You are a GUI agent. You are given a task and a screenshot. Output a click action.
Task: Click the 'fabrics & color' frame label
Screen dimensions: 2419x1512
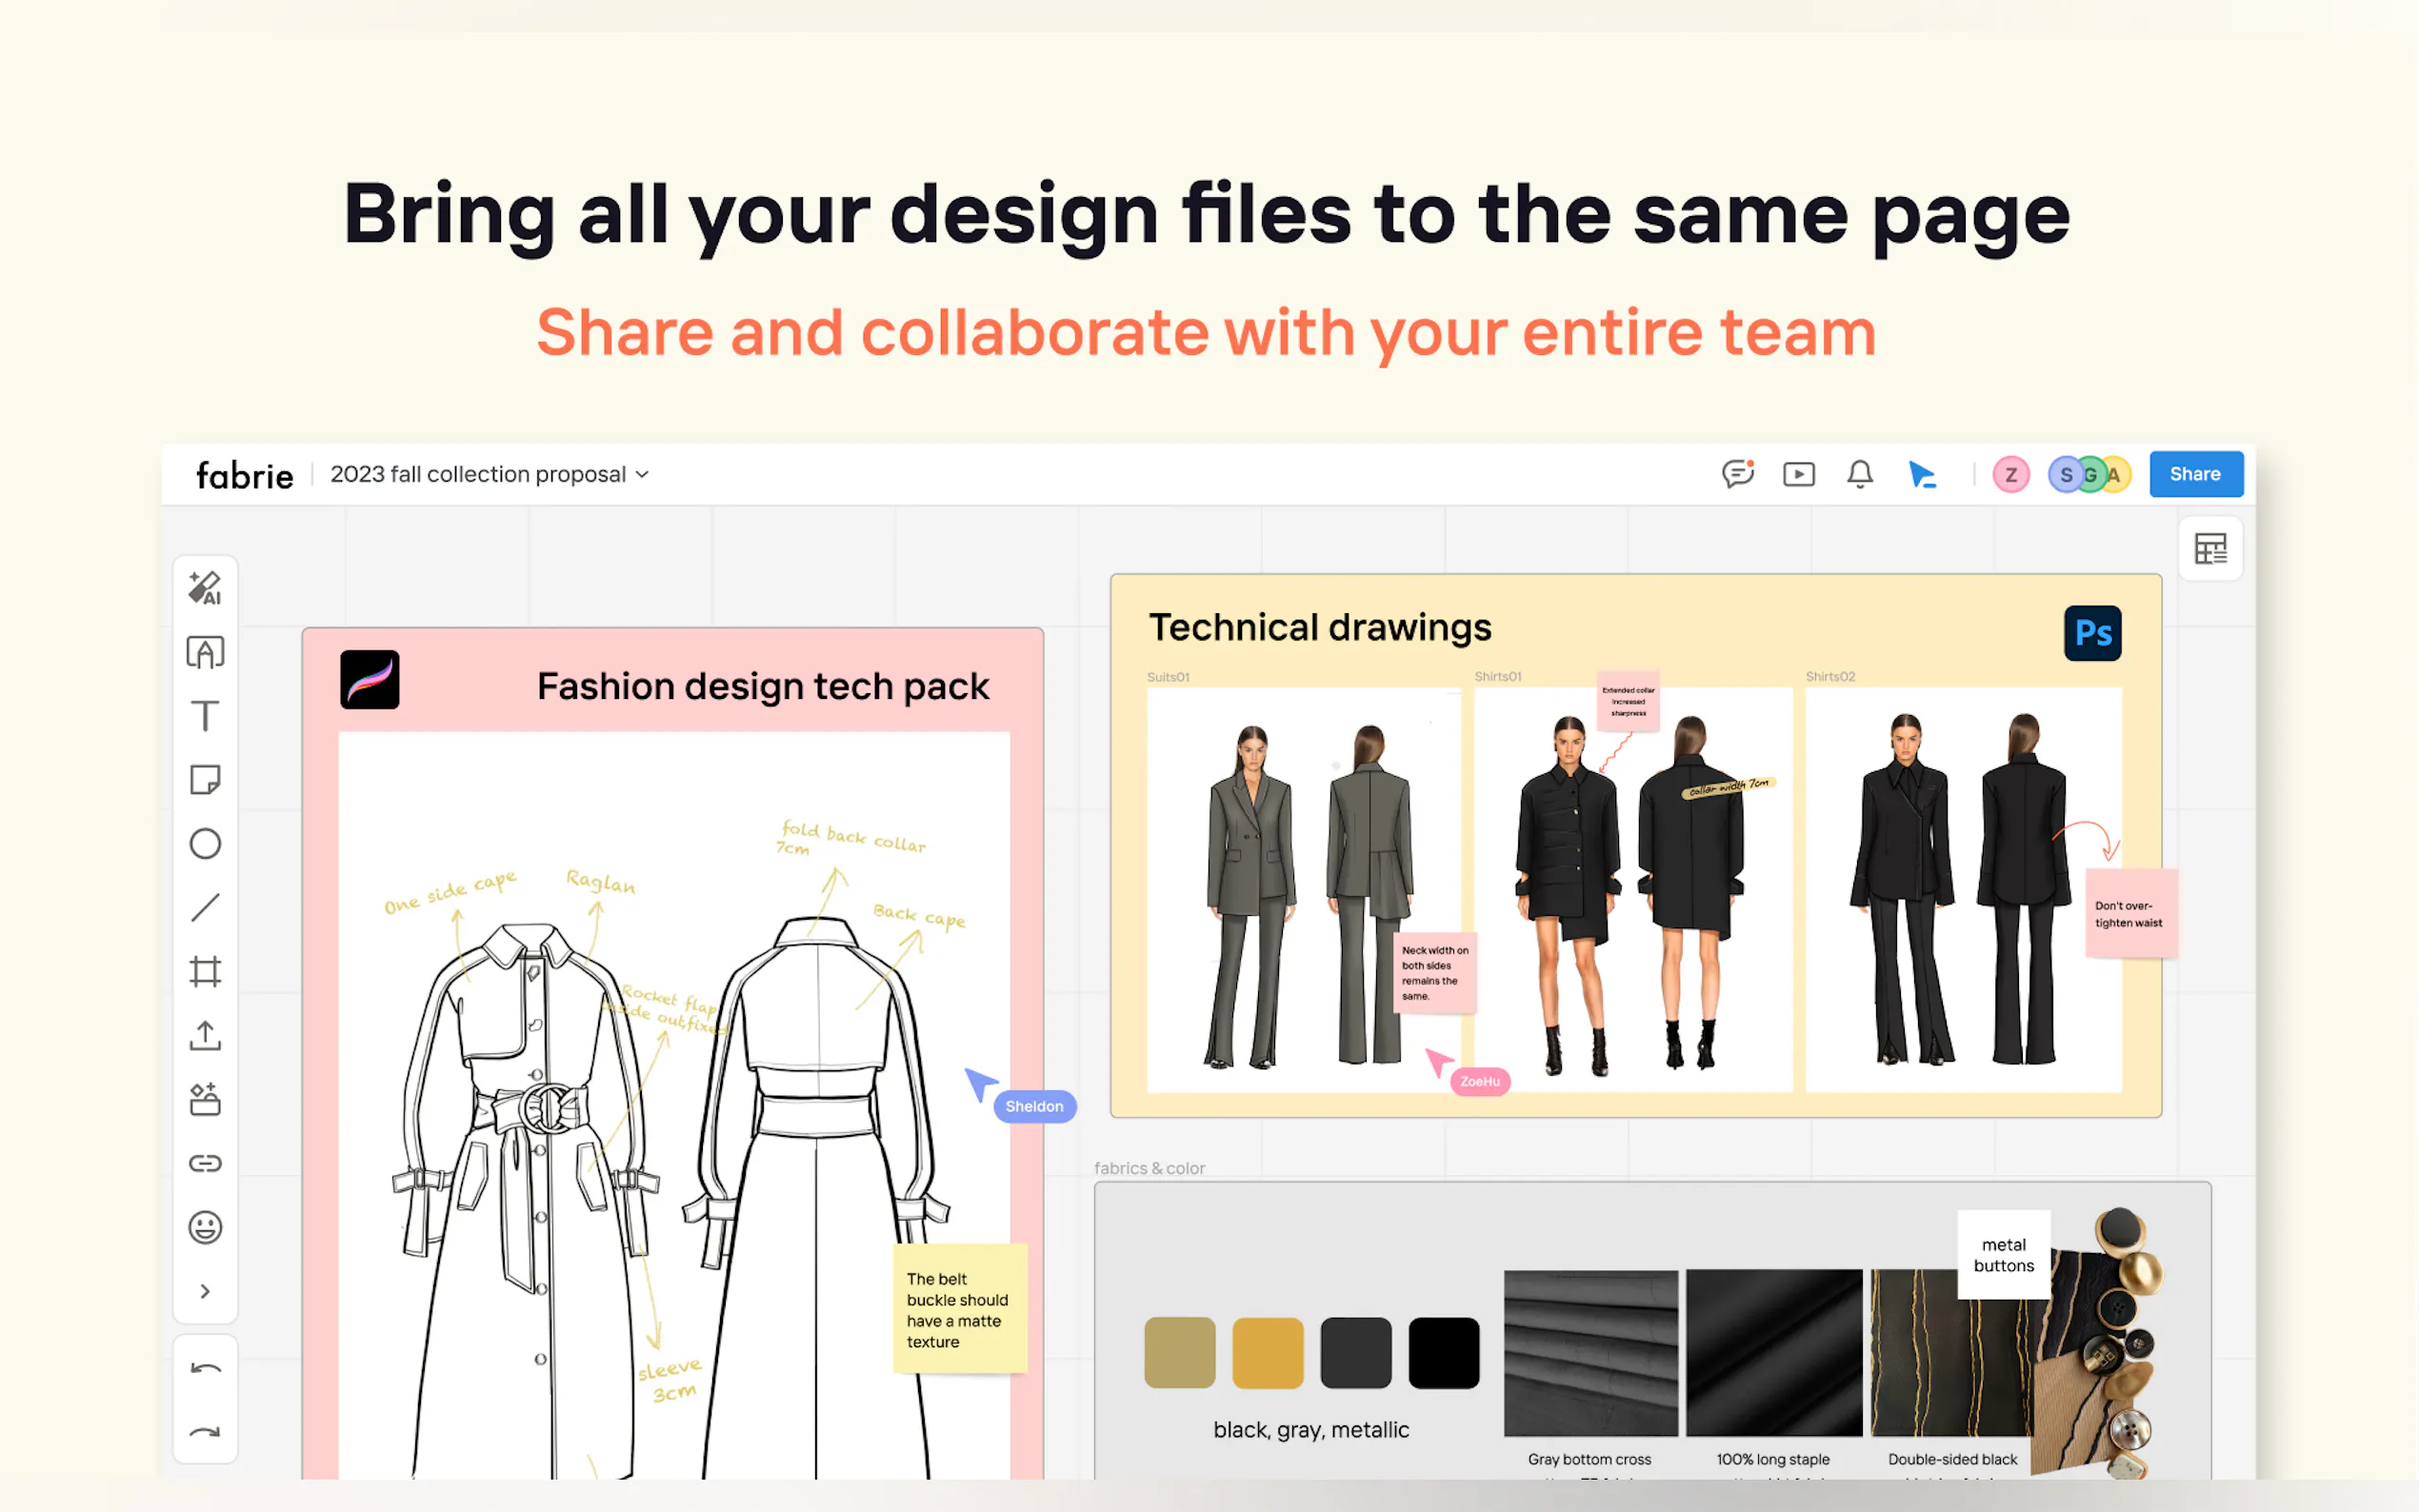(1149, 1168)
